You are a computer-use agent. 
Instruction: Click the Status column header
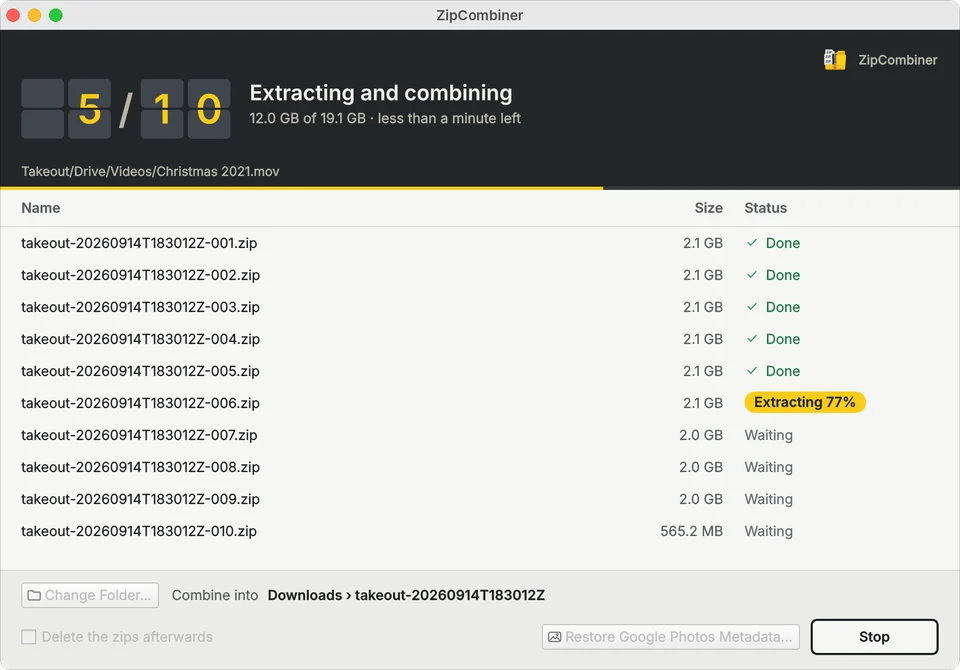[x=765, y=208]
